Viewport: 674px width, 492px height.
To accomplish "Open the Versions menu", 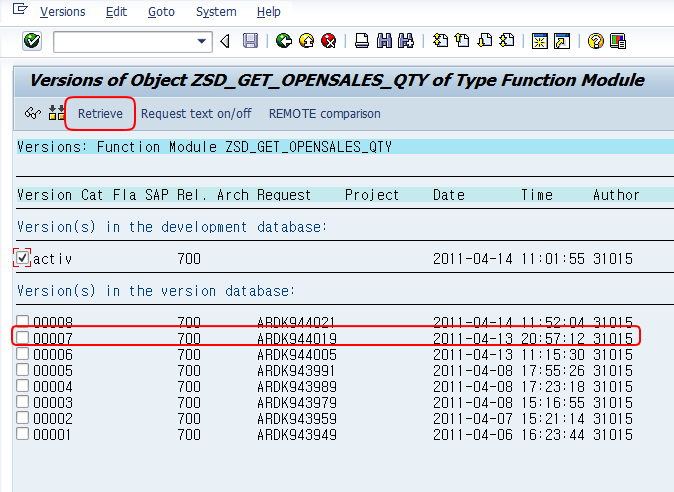I will tap(63, 12).
